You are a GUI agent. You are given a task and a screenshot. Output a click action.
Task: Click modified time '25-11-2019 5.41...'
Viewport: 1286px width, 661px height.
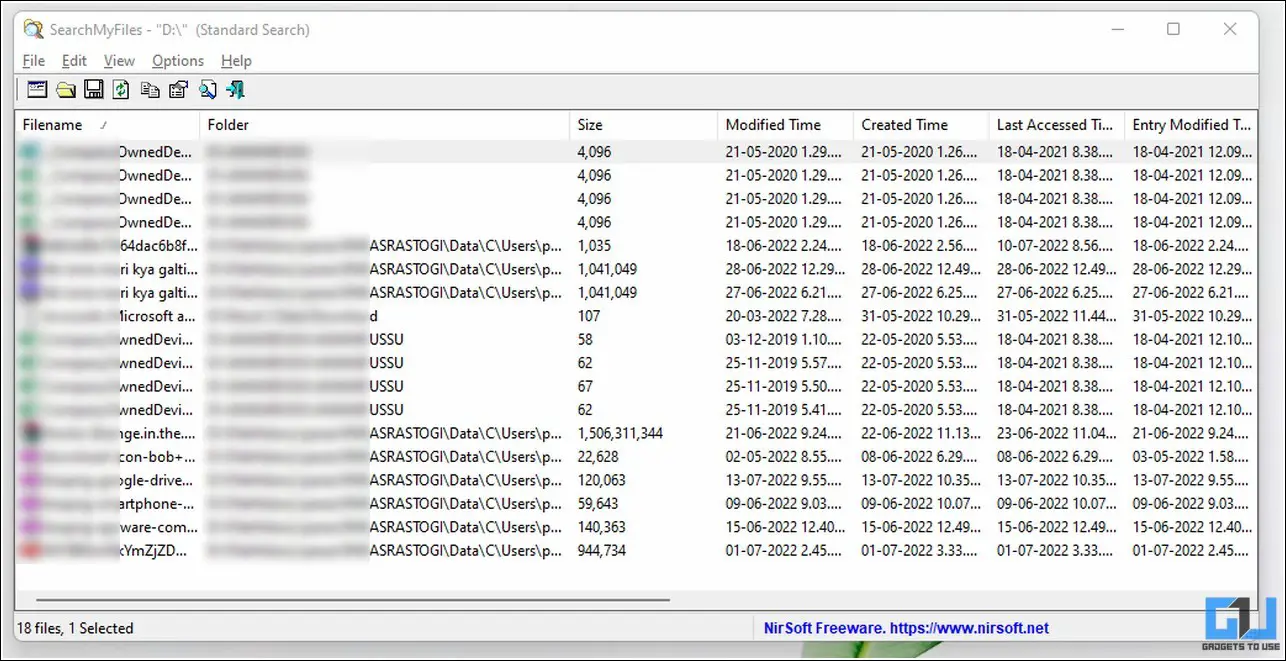coord(784,410)
